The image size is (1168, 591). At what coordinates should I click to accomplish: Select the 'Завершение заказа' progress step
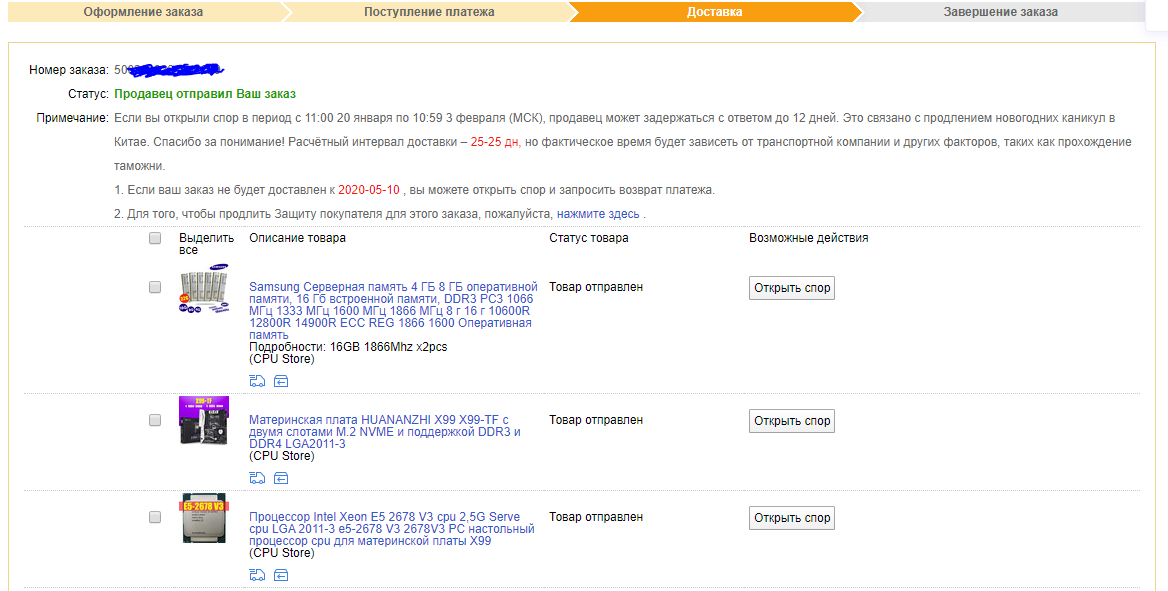tap(1000, 12)
